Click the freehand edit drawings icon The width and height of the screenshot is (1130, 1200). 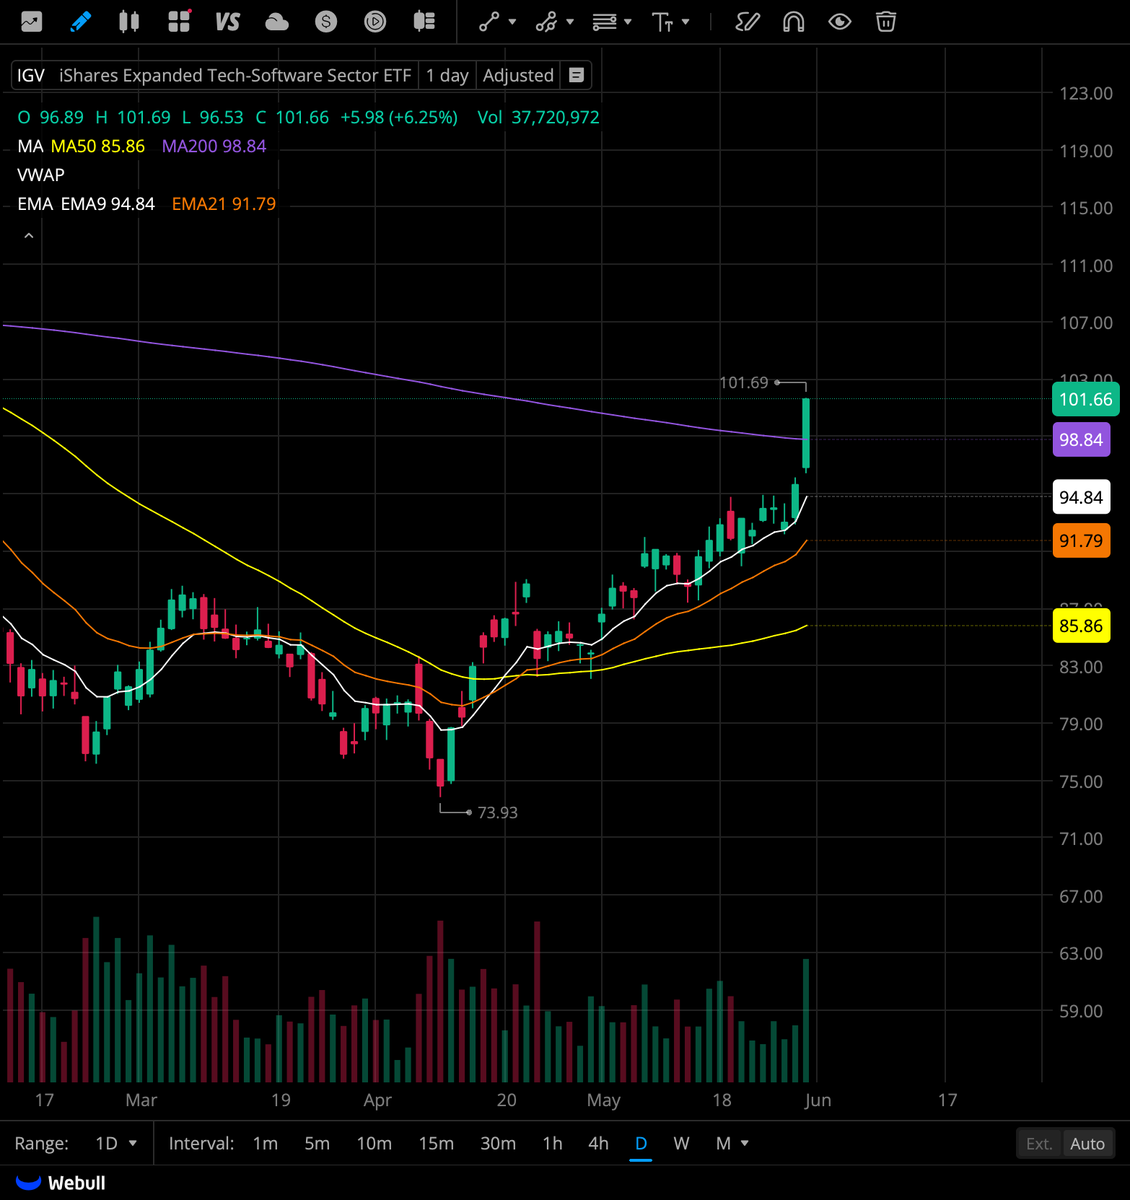(x=747, y=21)
